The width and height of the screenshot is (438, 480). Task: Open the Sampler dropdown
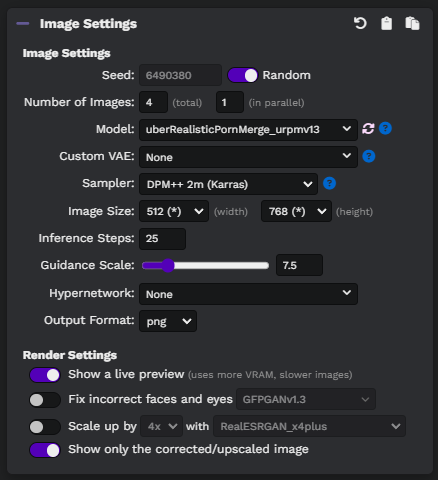pyautogui.click(x=228, y=184)
